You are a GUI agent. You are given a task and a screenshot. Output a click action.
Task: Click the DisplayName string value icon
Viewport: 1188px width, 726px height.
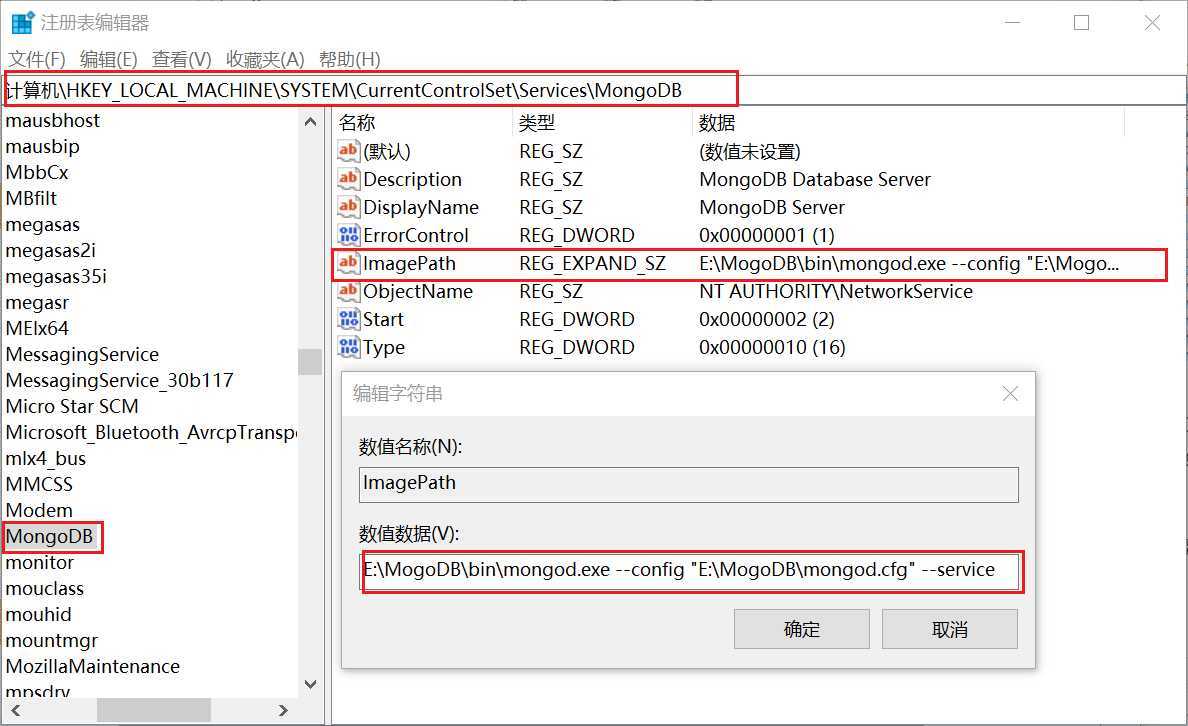point(348,207)
